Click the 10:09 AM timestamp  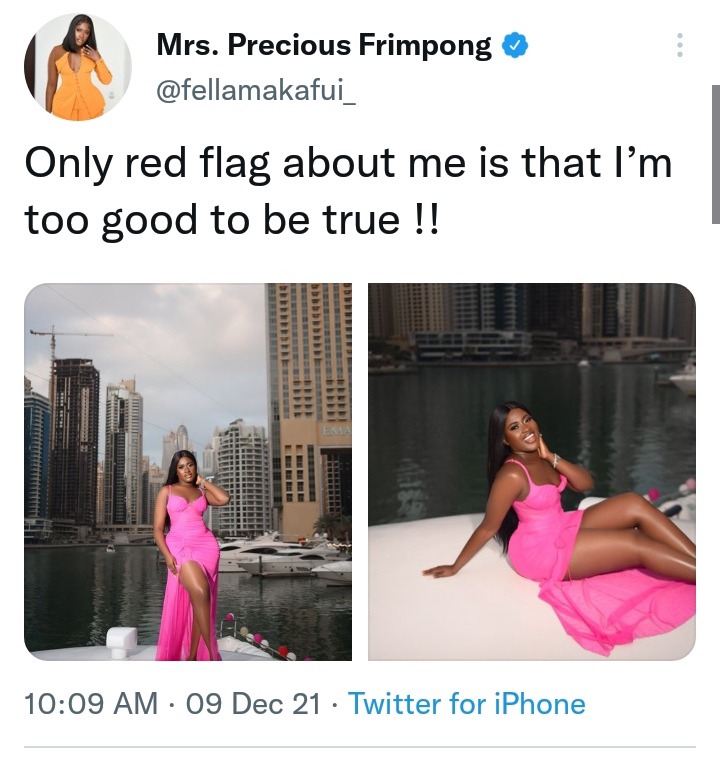click(91, 703)
